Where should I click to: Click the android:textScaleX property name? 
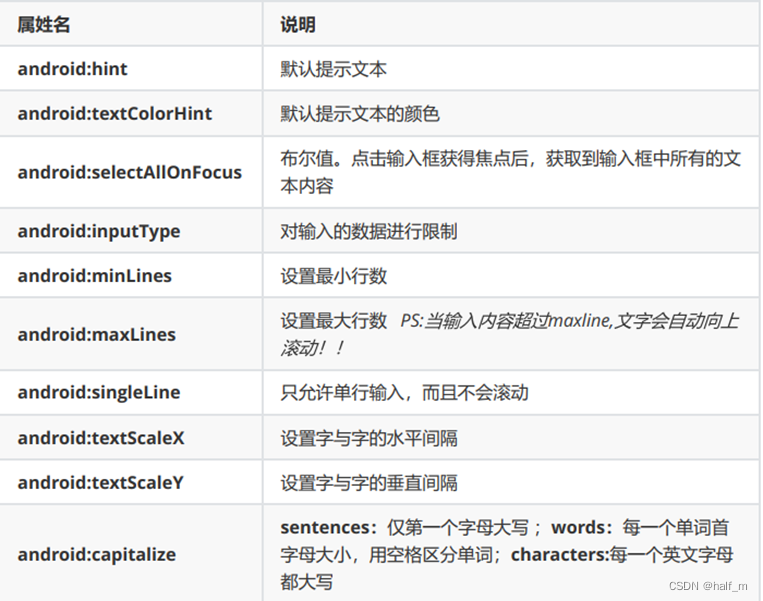(x=101, y=438)
